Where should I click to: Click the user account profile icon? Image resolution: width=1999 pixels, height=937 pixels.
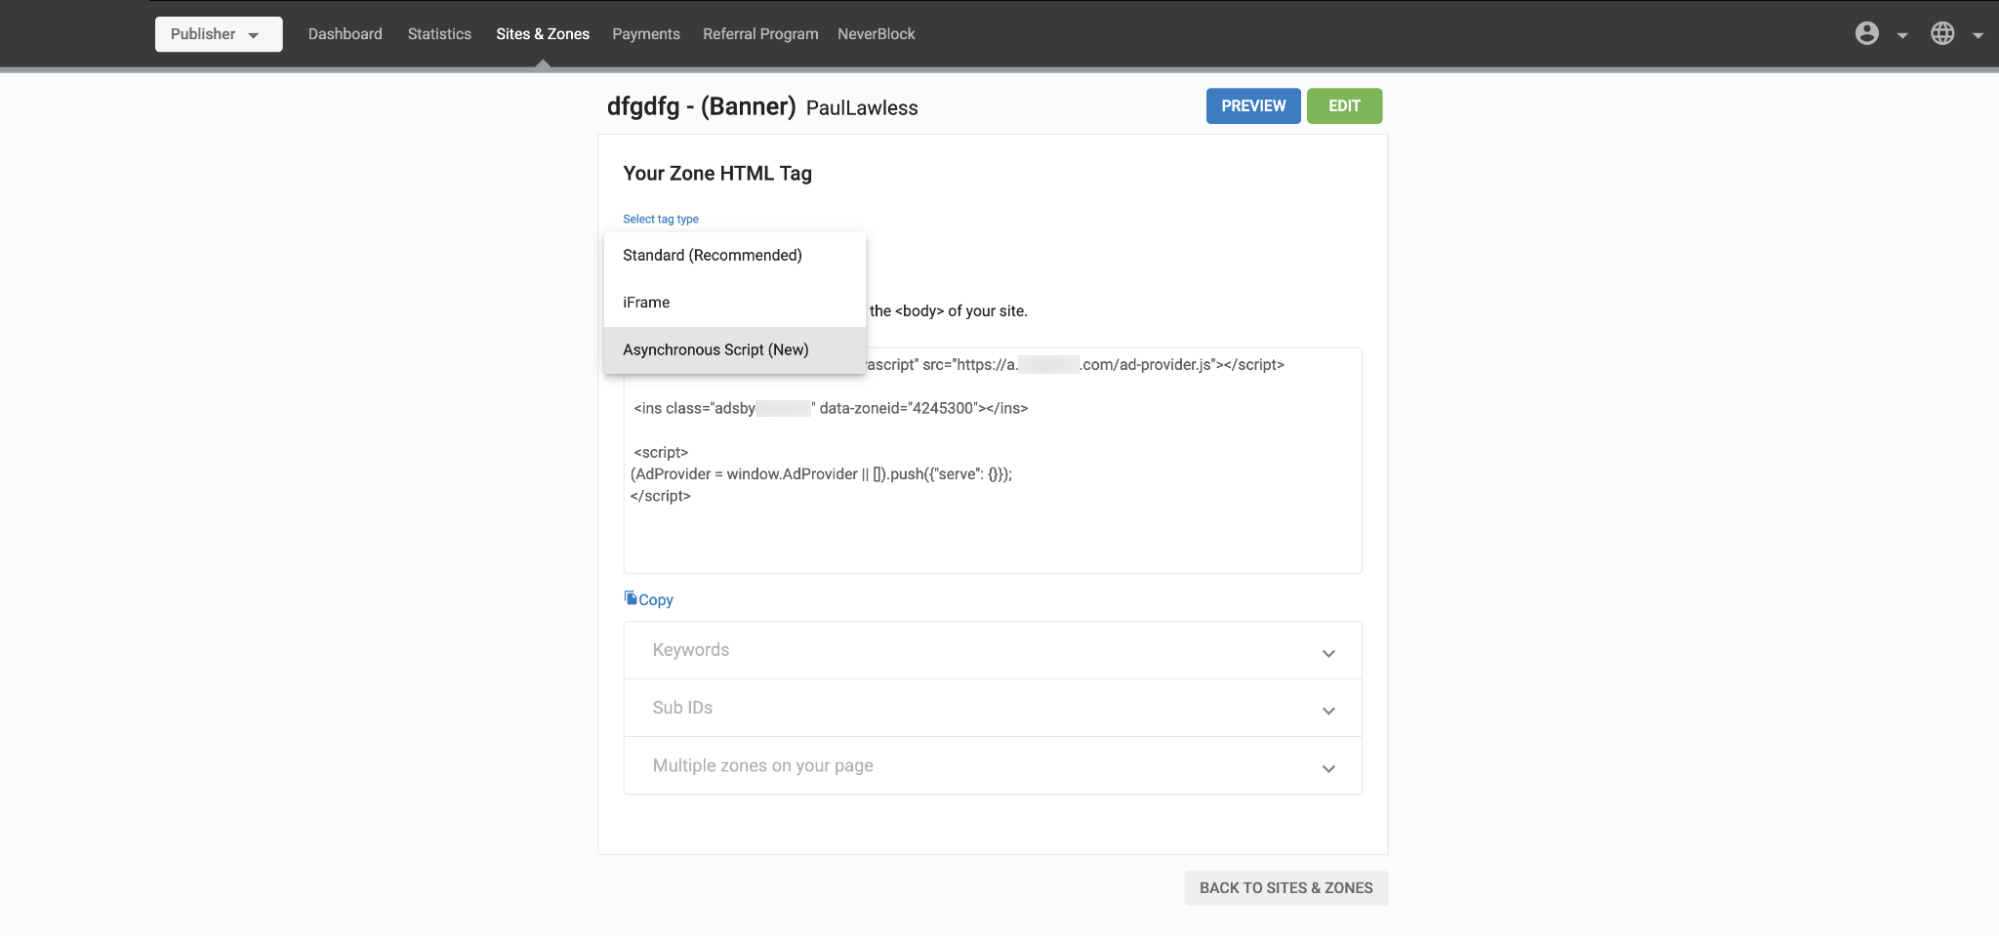coord(1866,34)
